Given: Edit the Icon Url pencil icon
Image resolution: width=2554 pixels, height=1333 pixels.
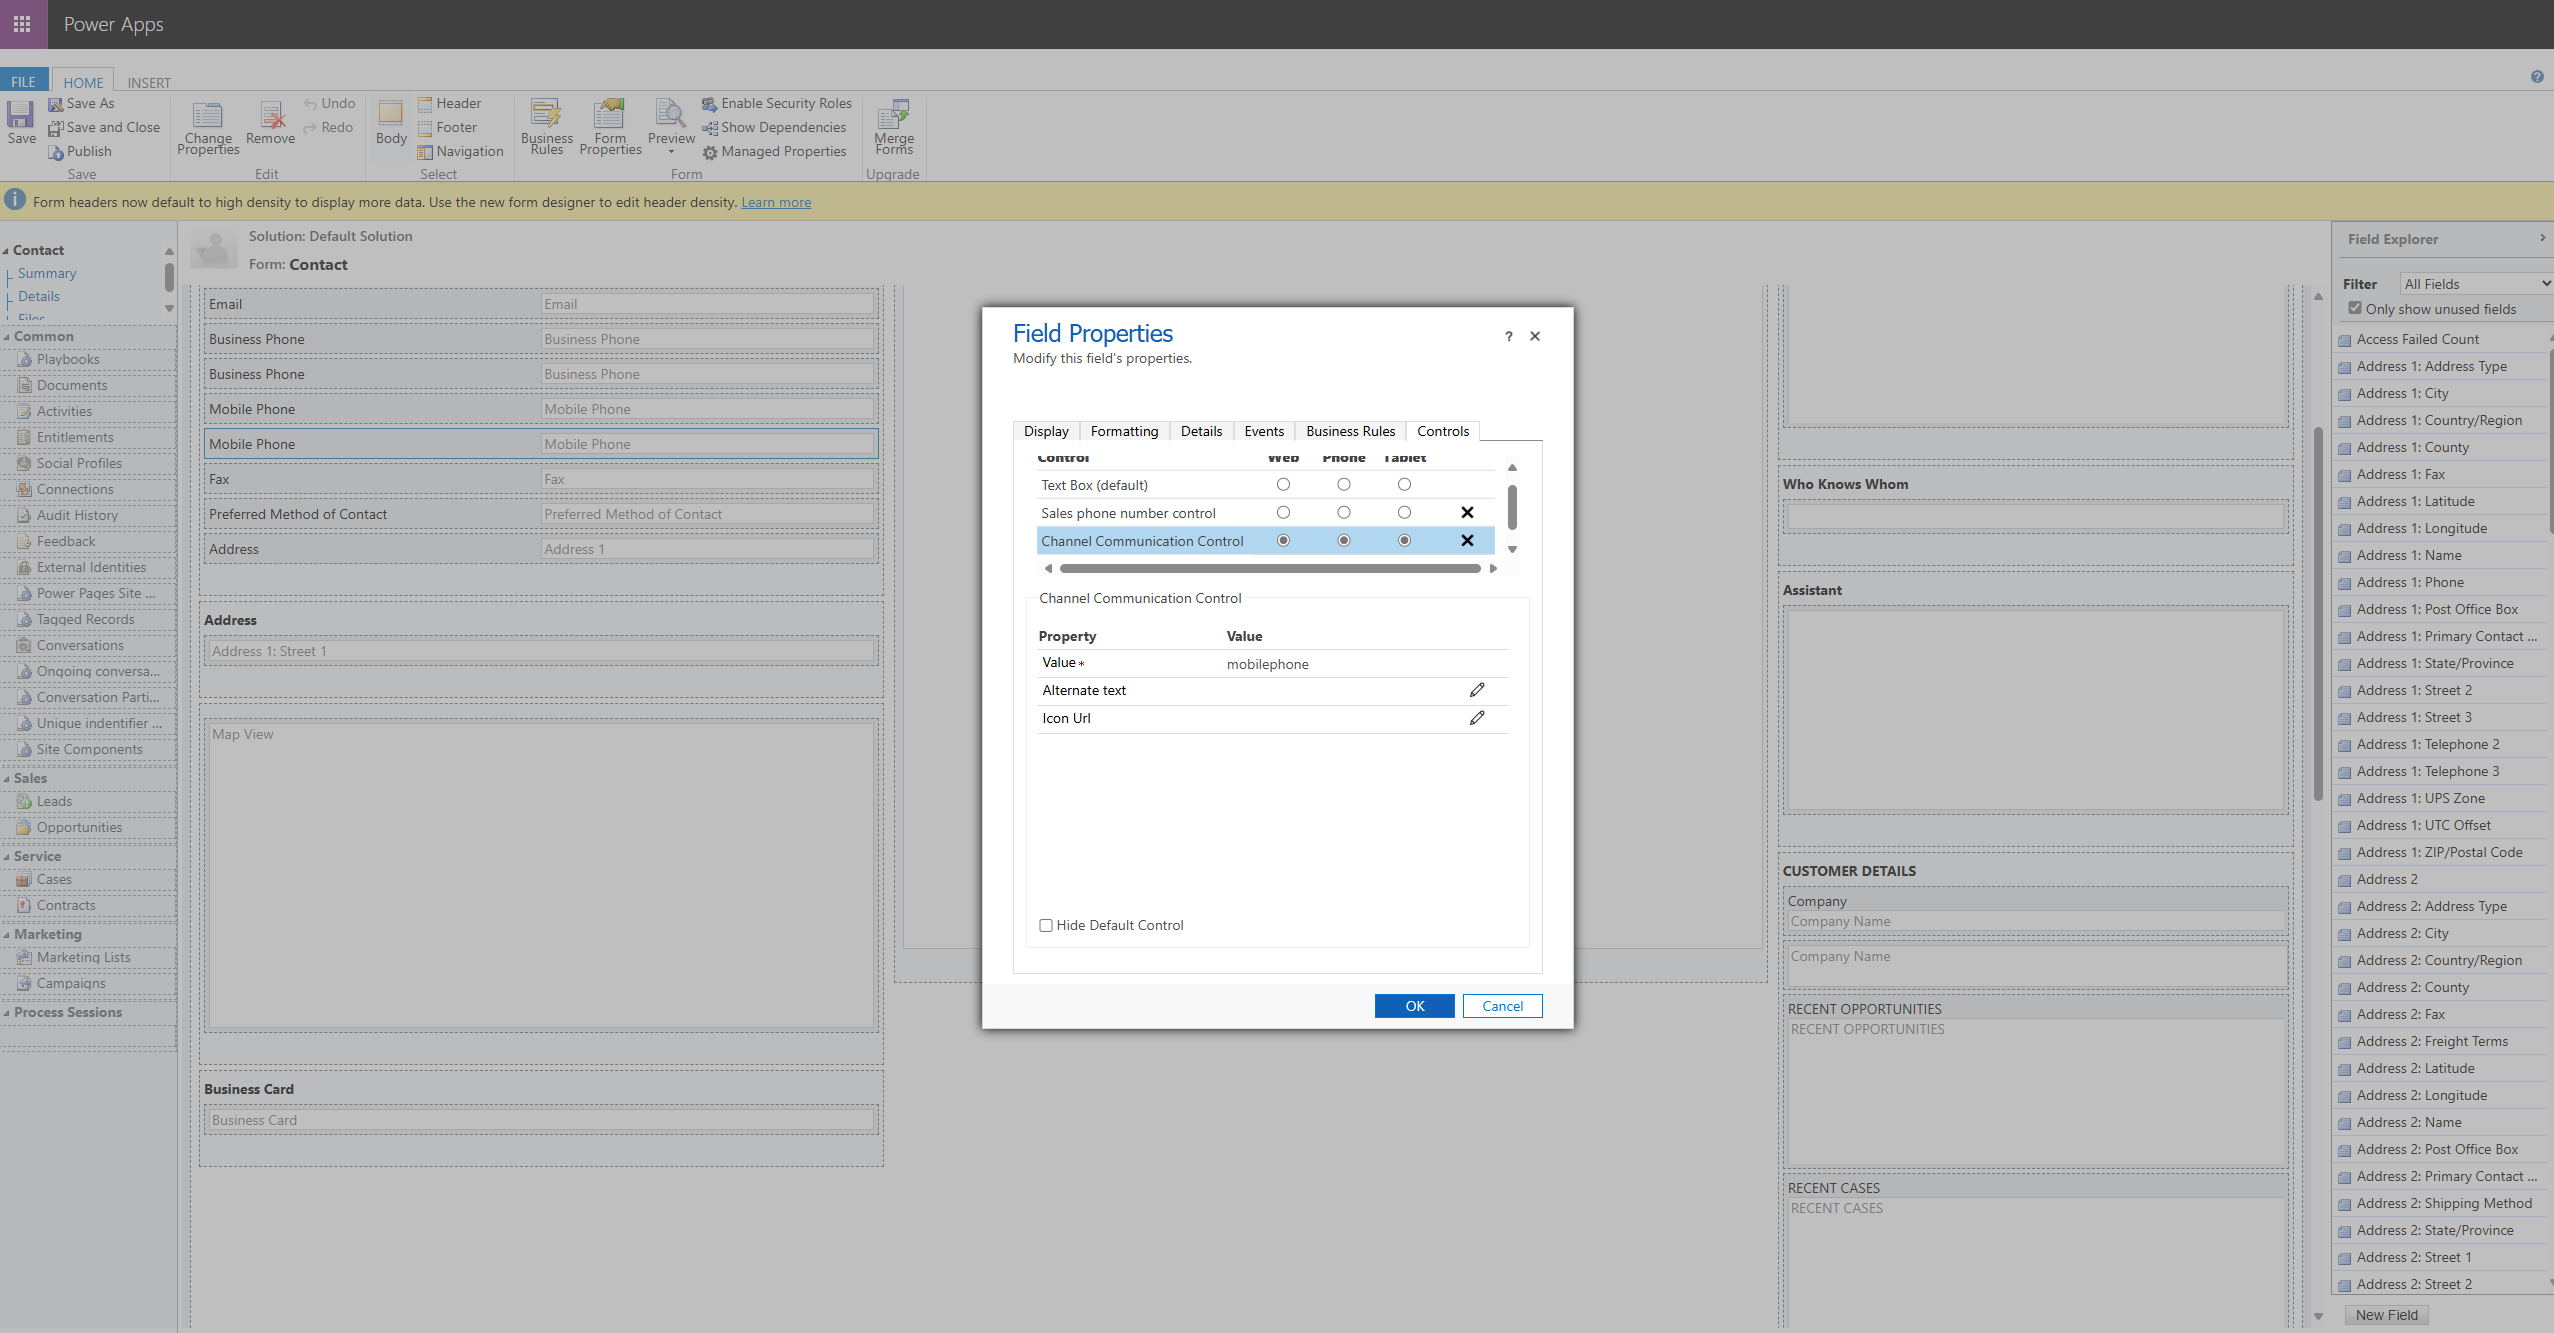Looking at the screenshot, I should point(1476,718).
